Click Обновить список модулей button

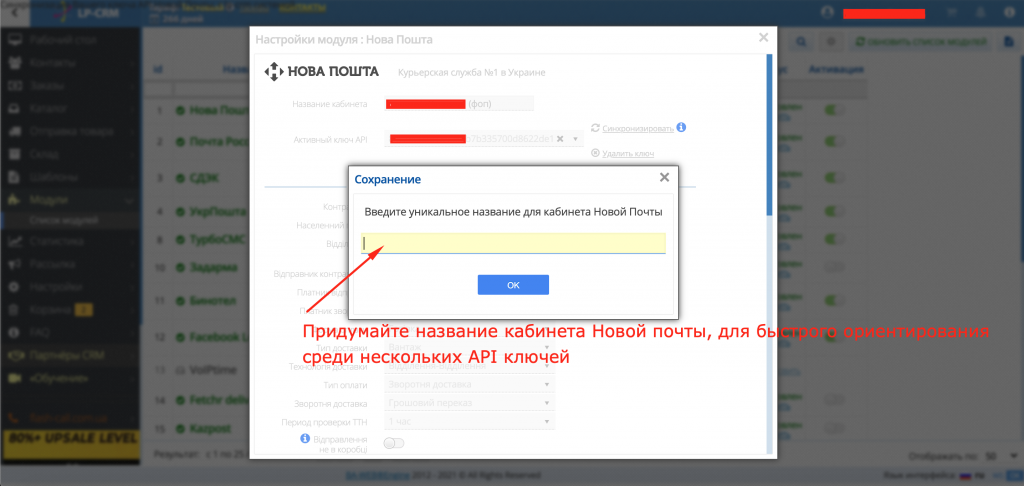(x=921, y=41)
